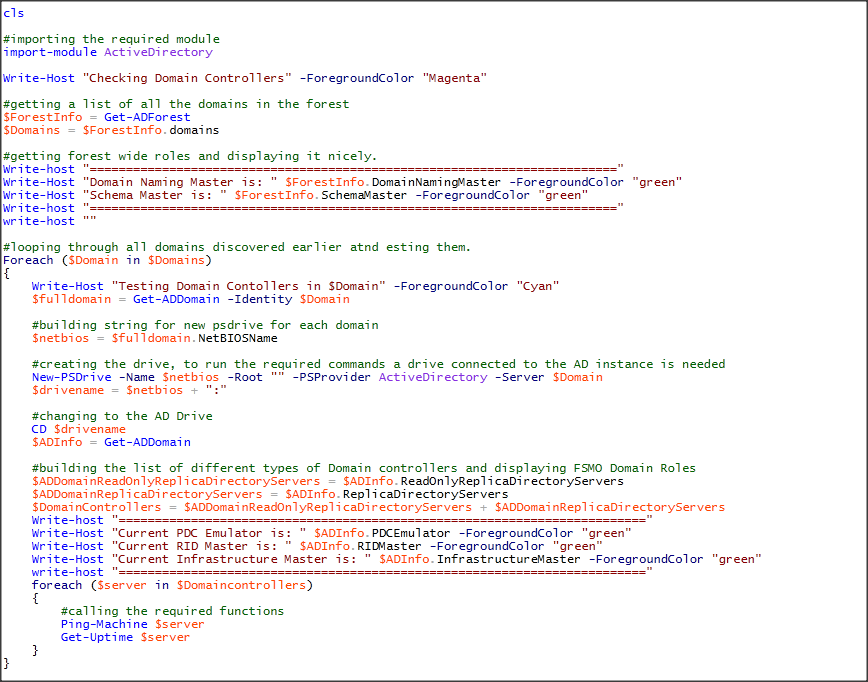The height and width of the screenshot is (682, 868).
Task: Click the Get-Uptime function call
Action: 96,637
